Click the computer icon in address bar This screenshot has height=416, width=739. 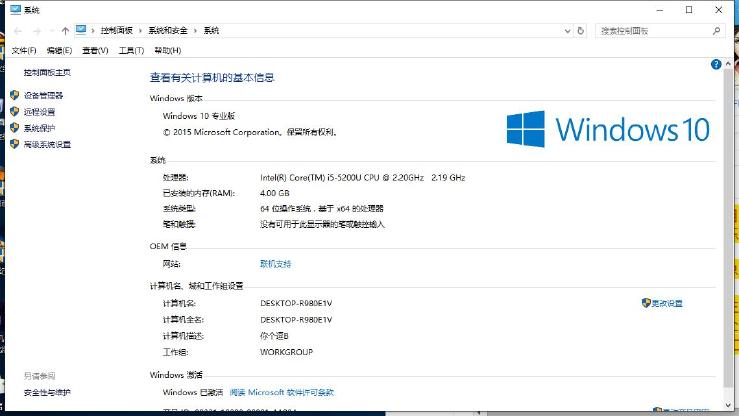81,30
